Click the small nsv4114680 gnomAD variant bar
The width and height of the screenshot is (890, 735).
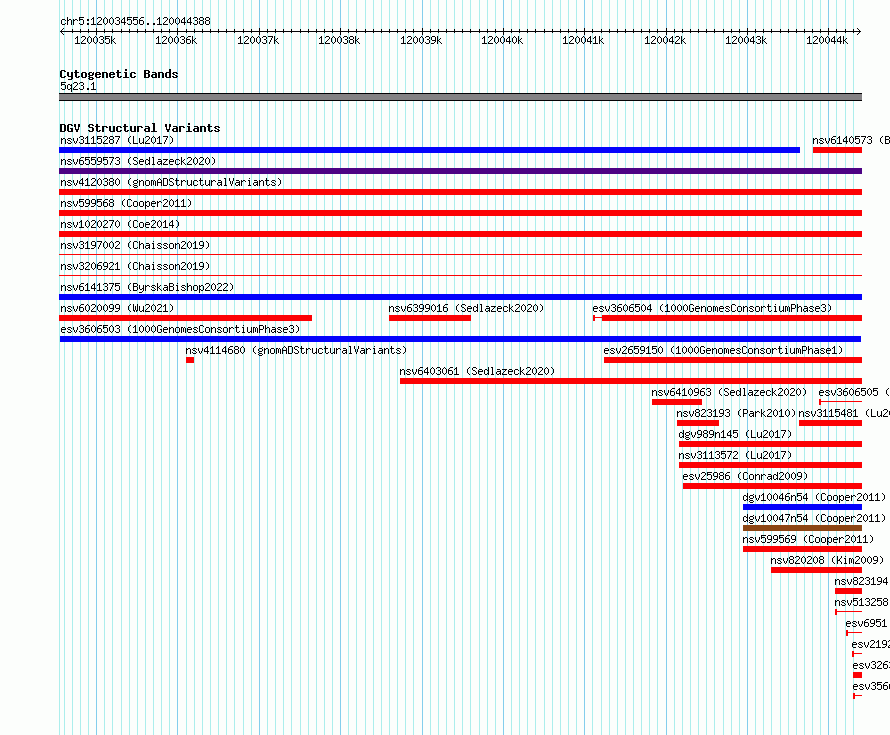[x=190, y=360]
